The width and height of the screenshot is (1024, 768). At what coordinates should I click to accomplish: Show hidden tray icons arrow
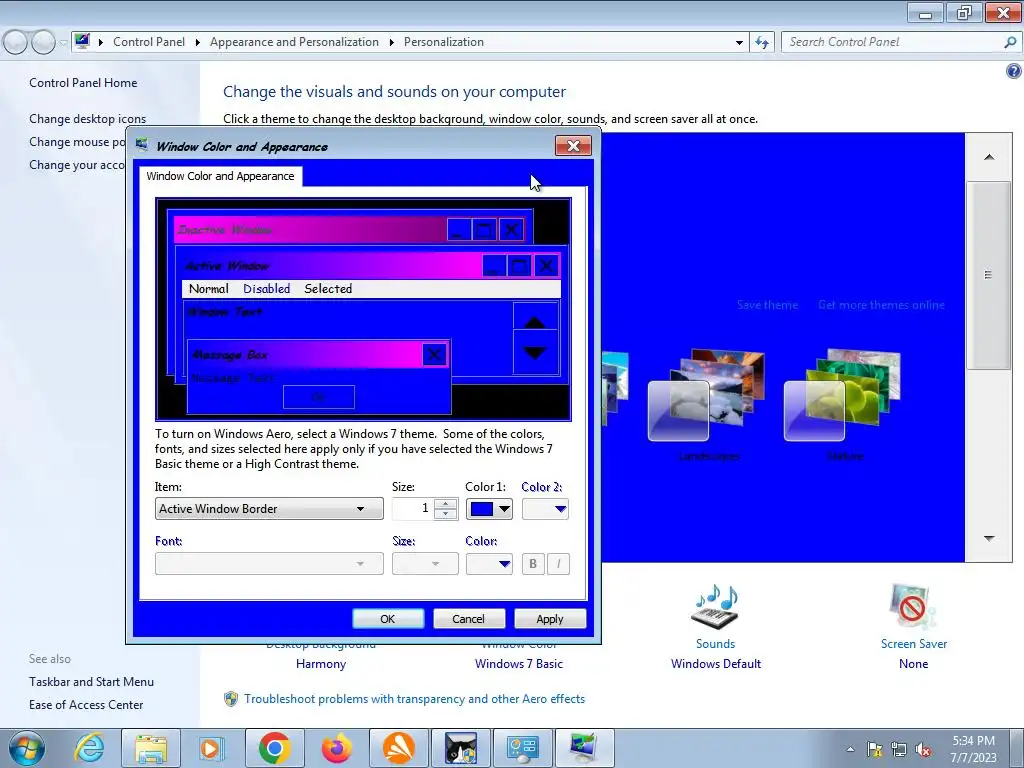(850, 749)
